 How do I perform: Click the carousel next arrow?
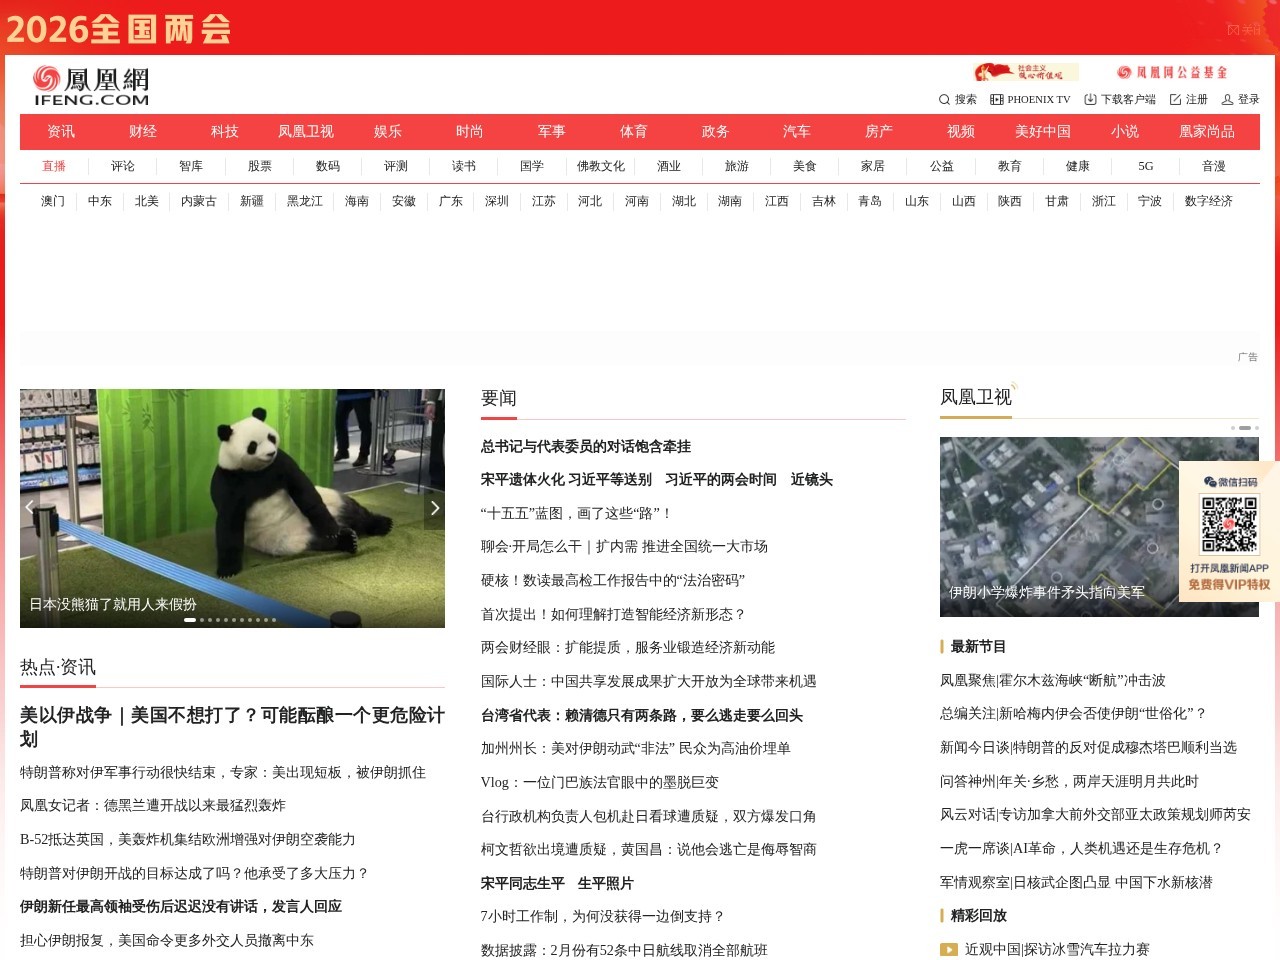pos(434,508)
